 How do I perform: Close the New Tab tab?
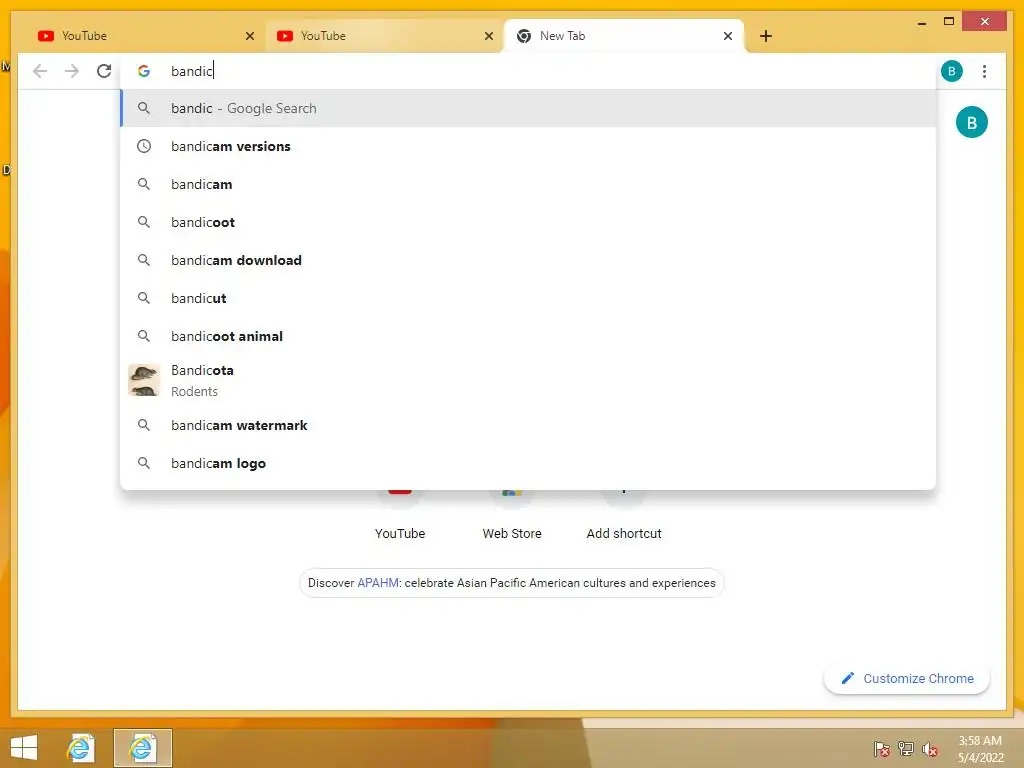(x=728, y=36)
